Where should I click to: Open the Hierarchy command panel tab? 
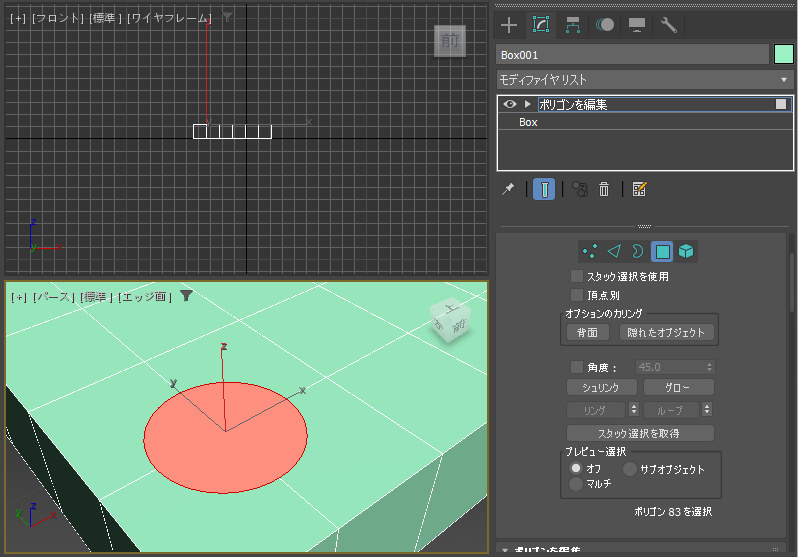[x=573, y=24]
